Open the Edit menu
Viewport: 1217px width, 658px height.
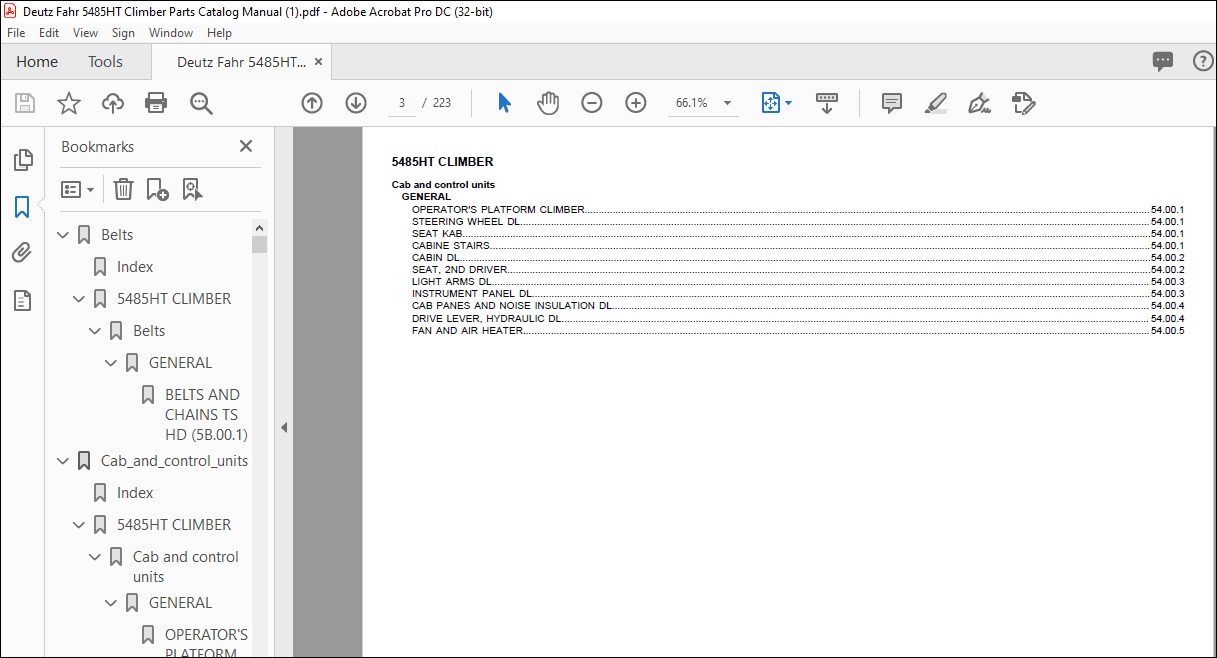(x=49, y=33)
